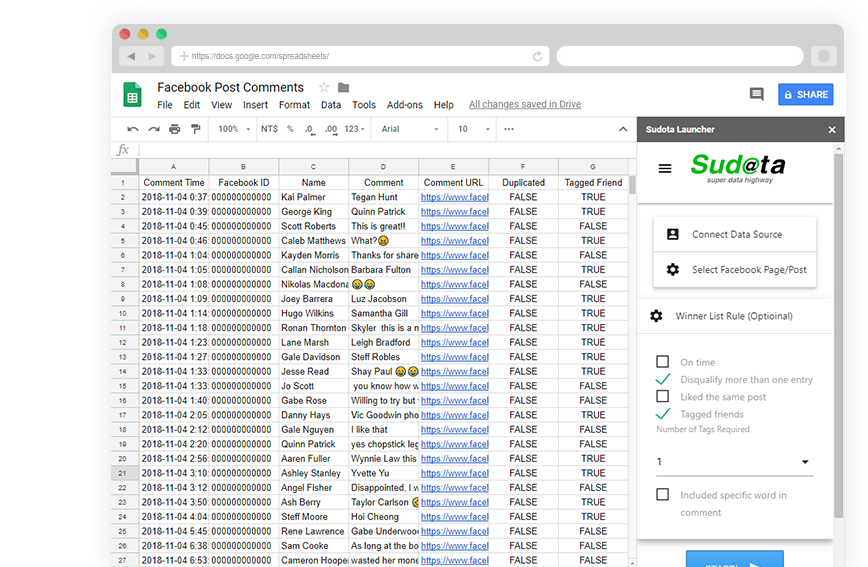Check Included specific word in comment
The image size is (868, 567).
[663, 494]
